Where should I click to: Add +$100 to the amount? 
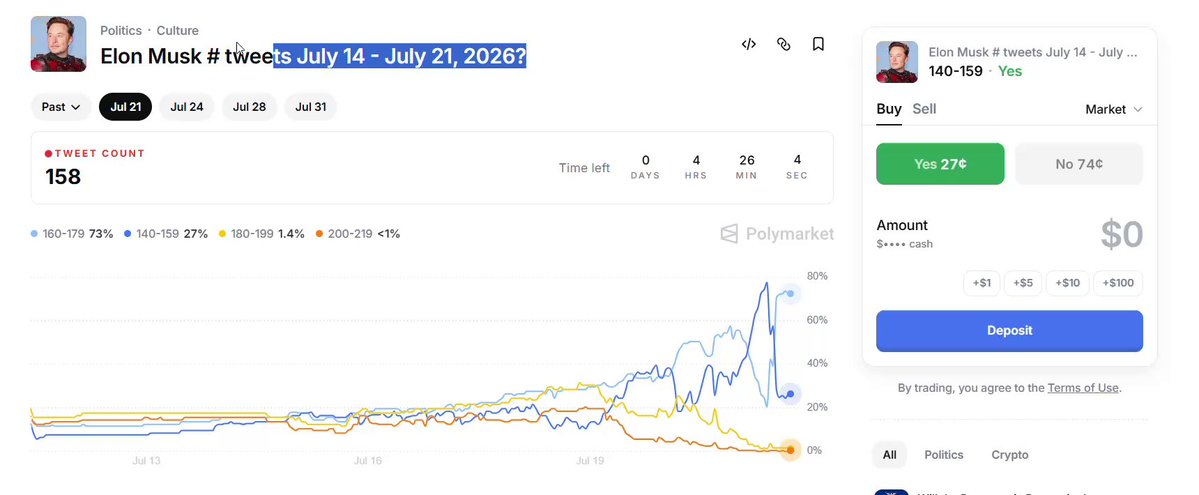(1118, 283)
